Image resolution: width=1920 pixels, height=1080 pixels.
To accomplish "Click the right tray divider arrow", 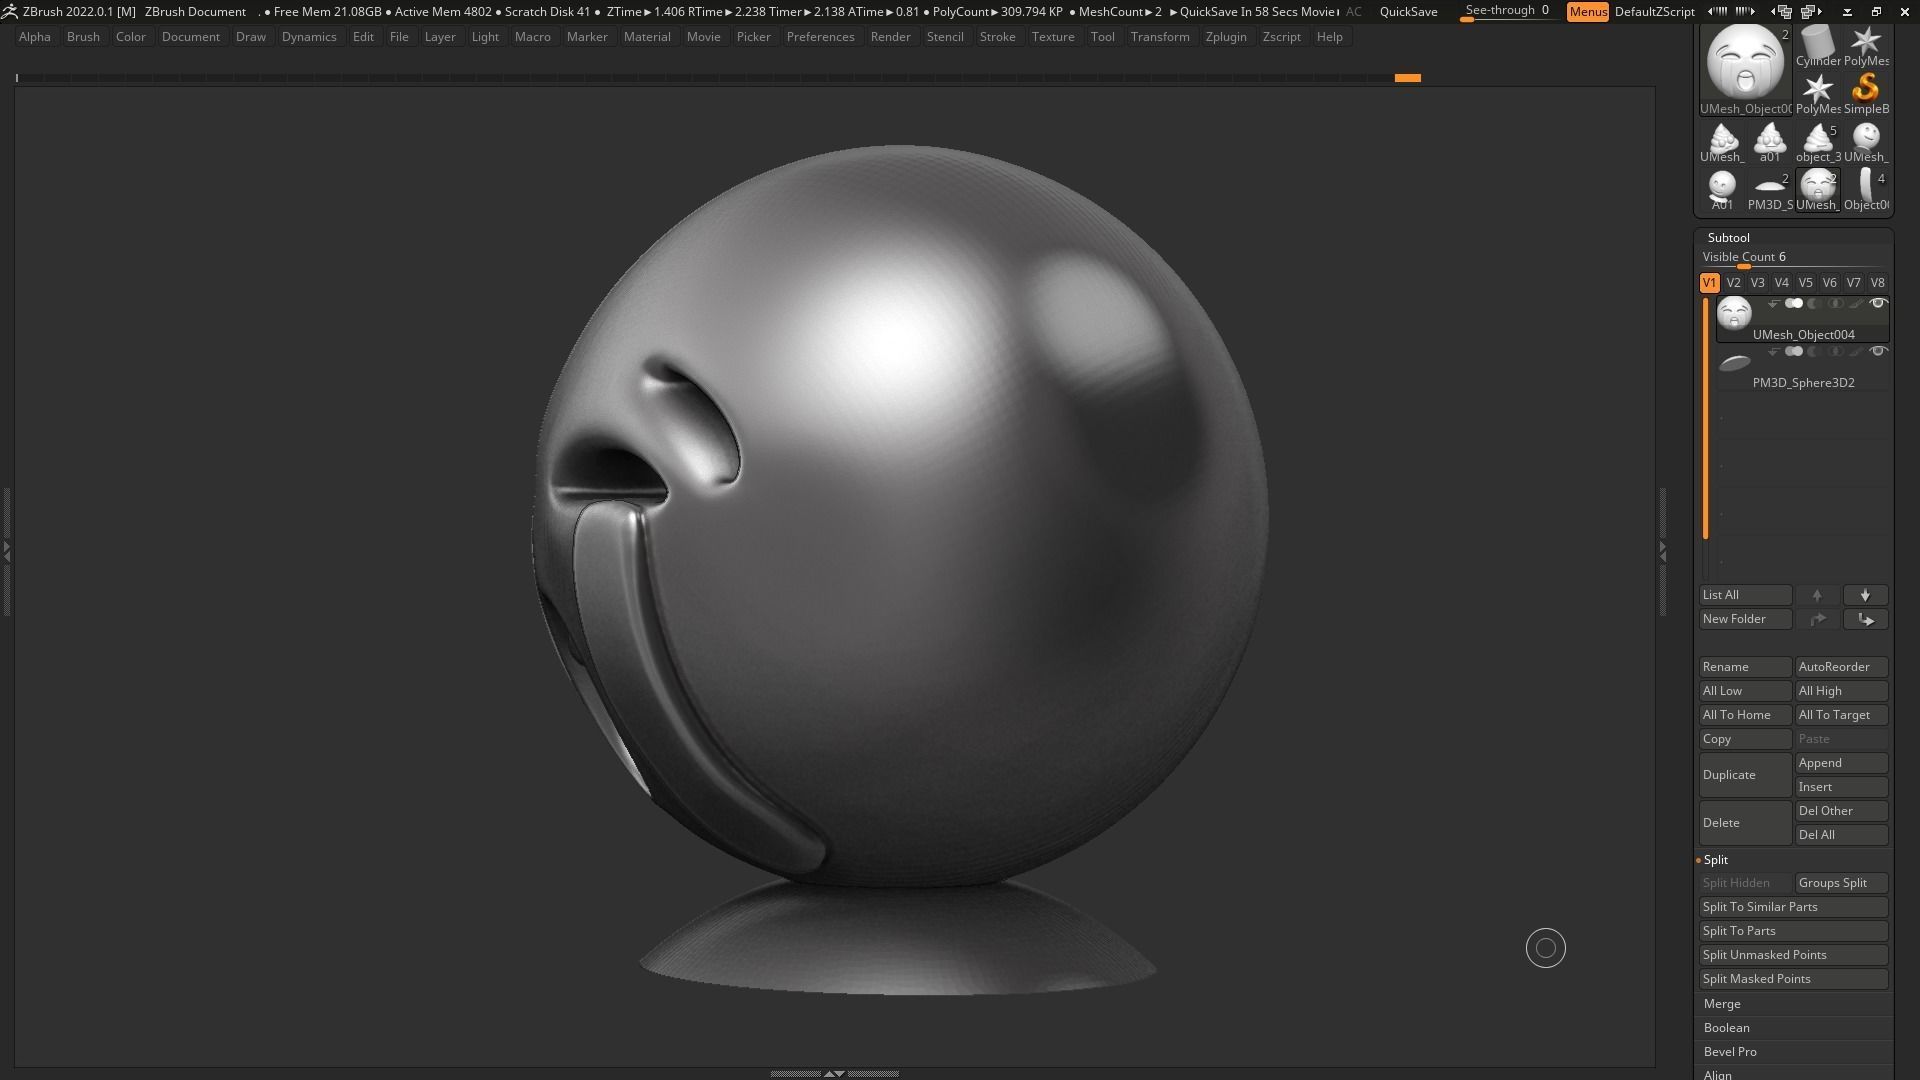I will (x=1662, y=550).
